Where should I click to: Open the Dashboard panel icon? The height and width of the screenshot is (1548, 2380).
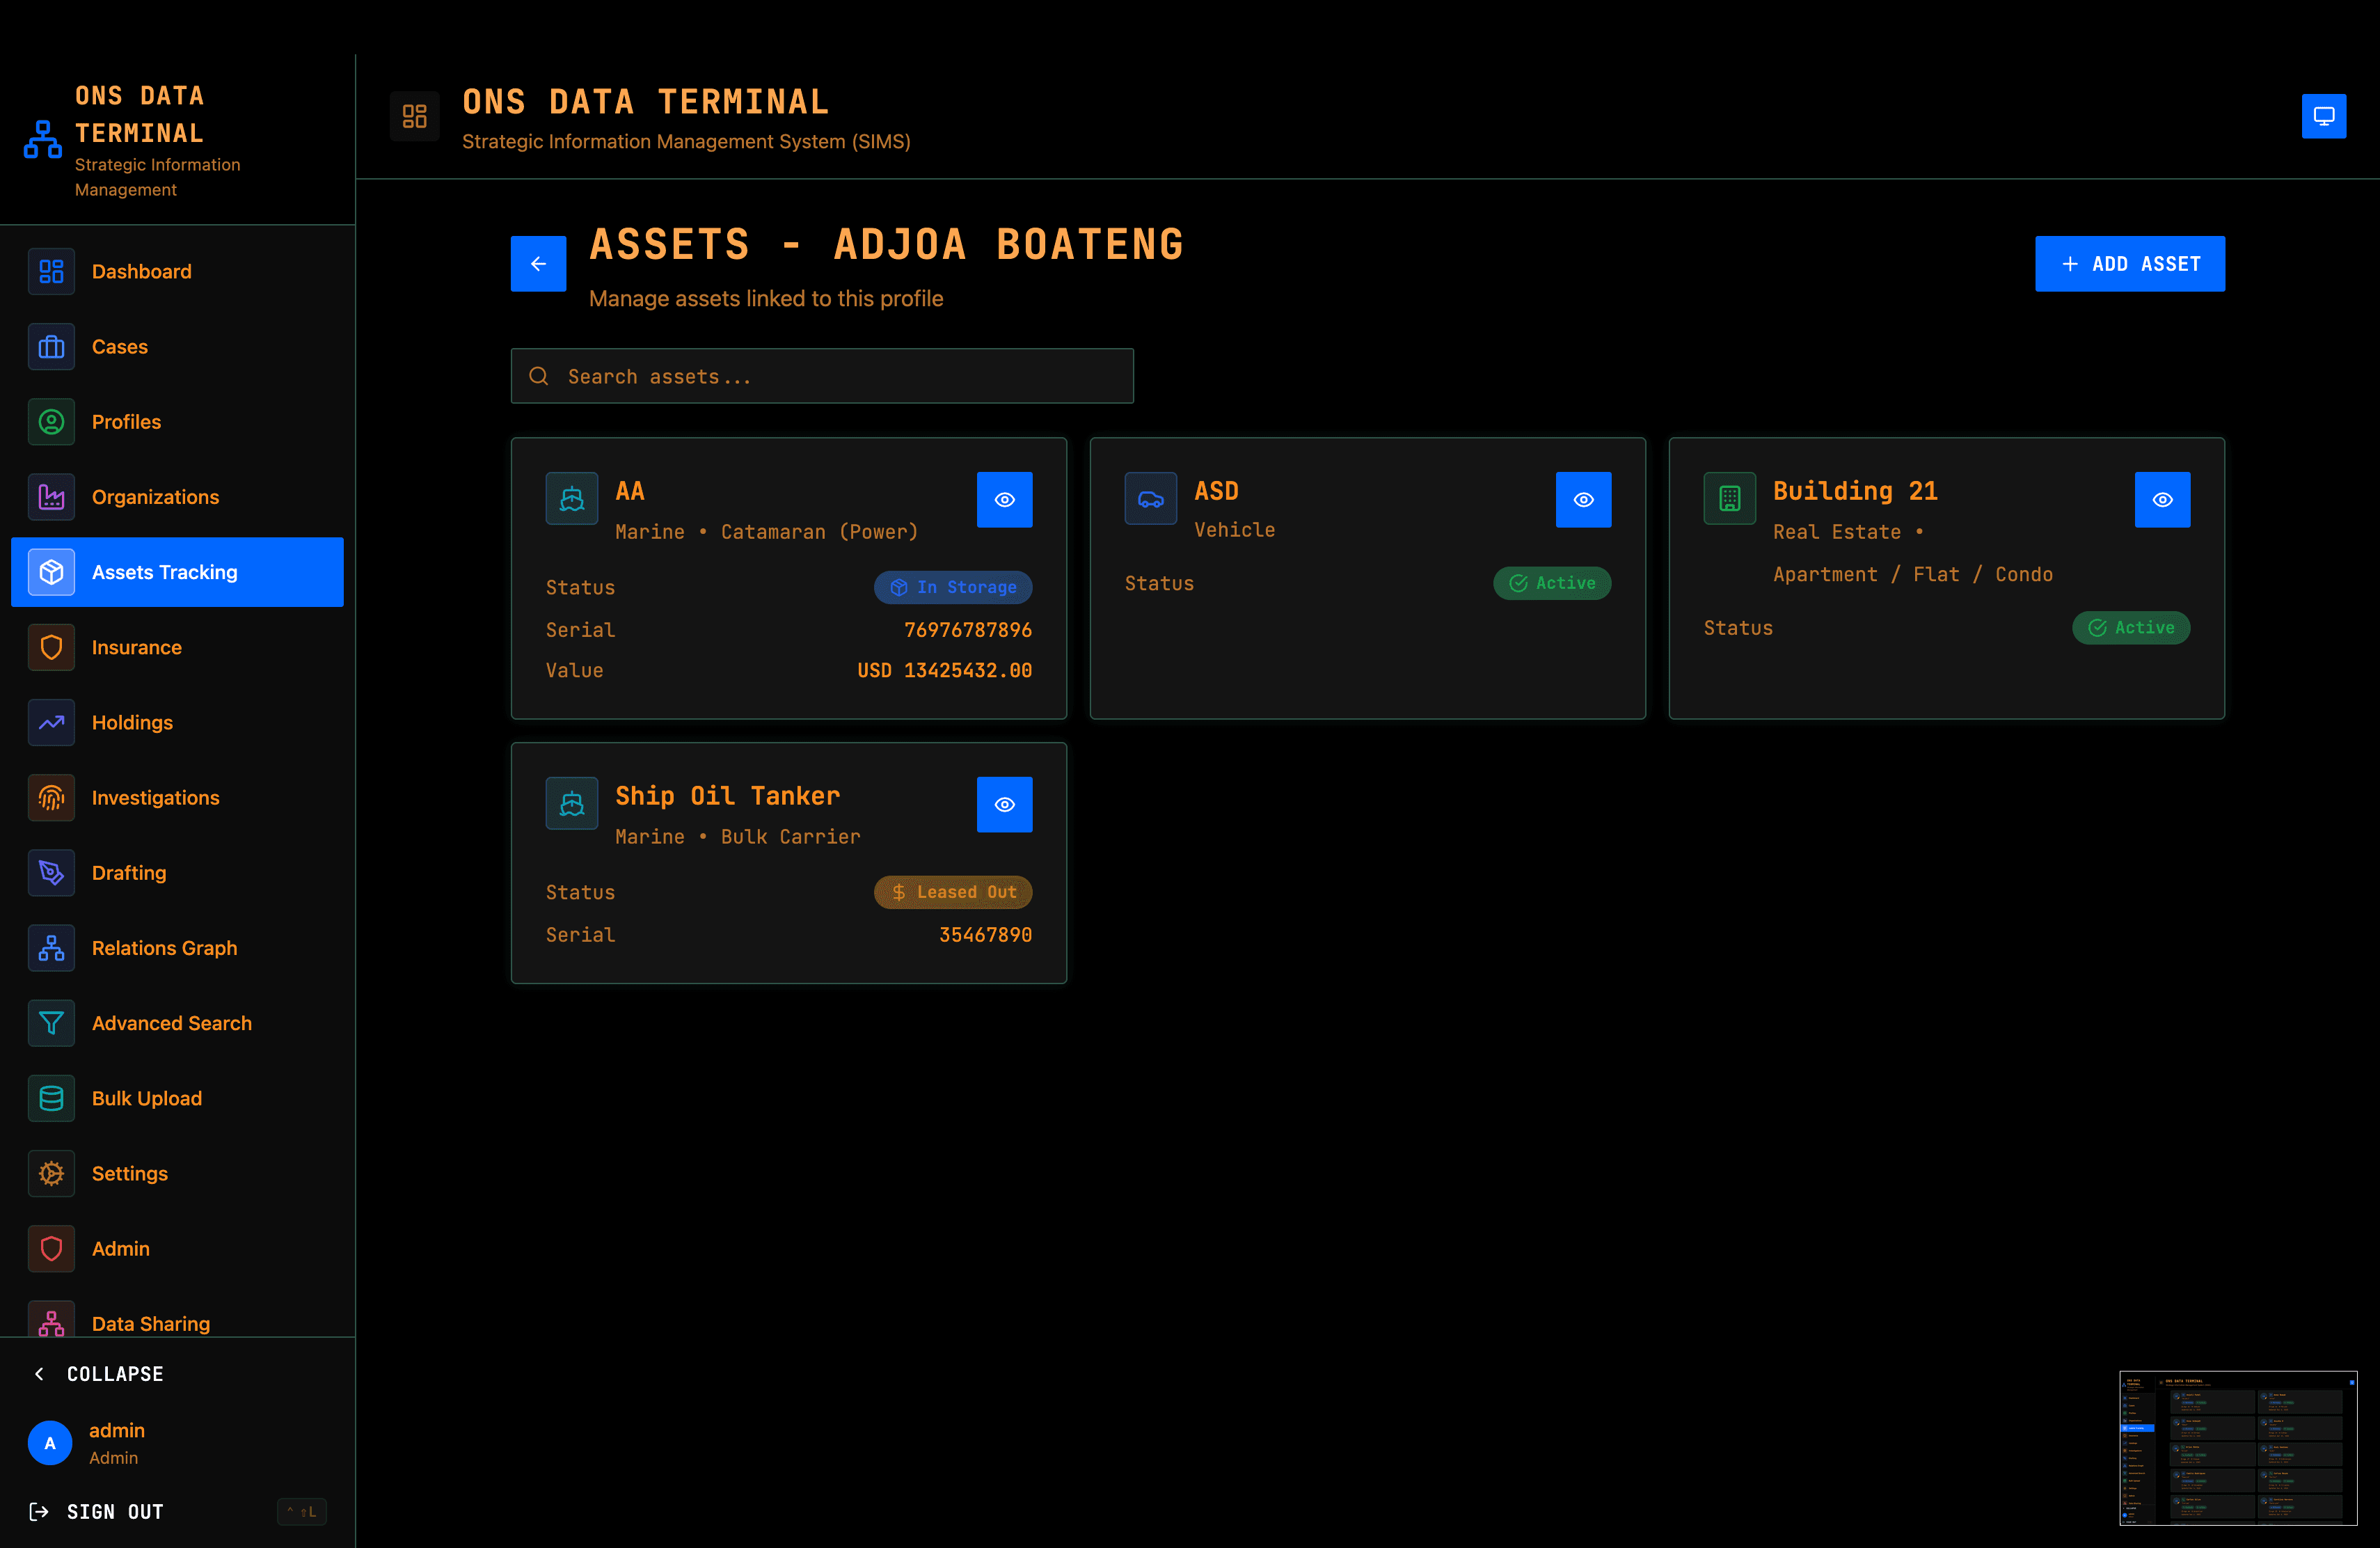coord(51,271)
